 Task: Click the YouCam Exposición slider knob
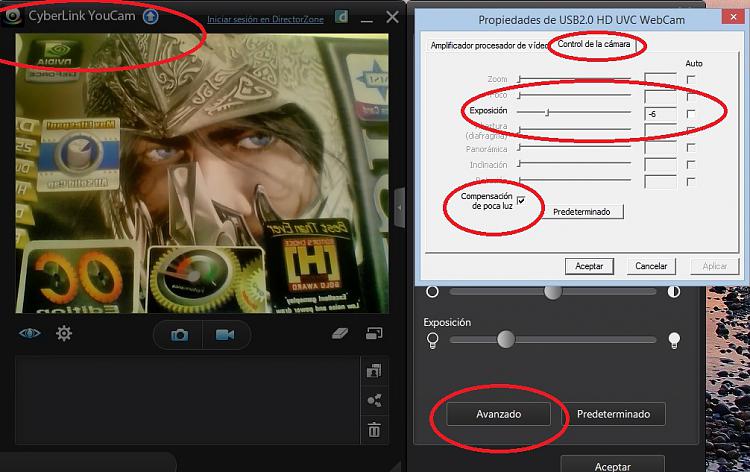(506, 340)
